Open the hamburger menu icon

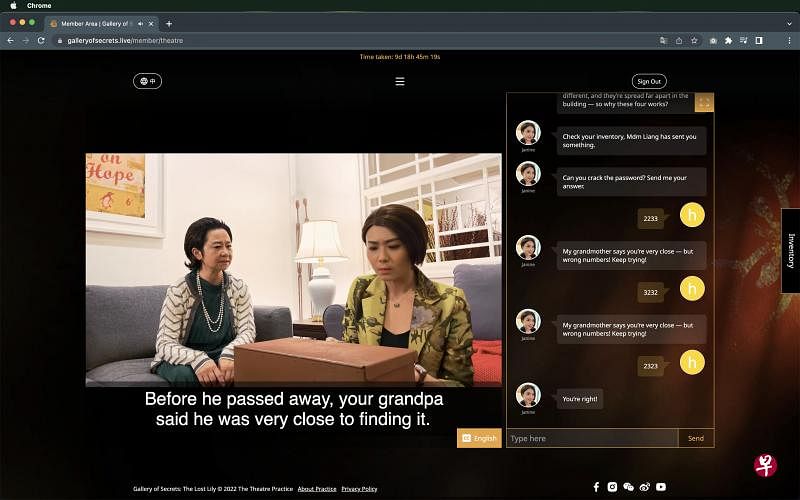400,82
